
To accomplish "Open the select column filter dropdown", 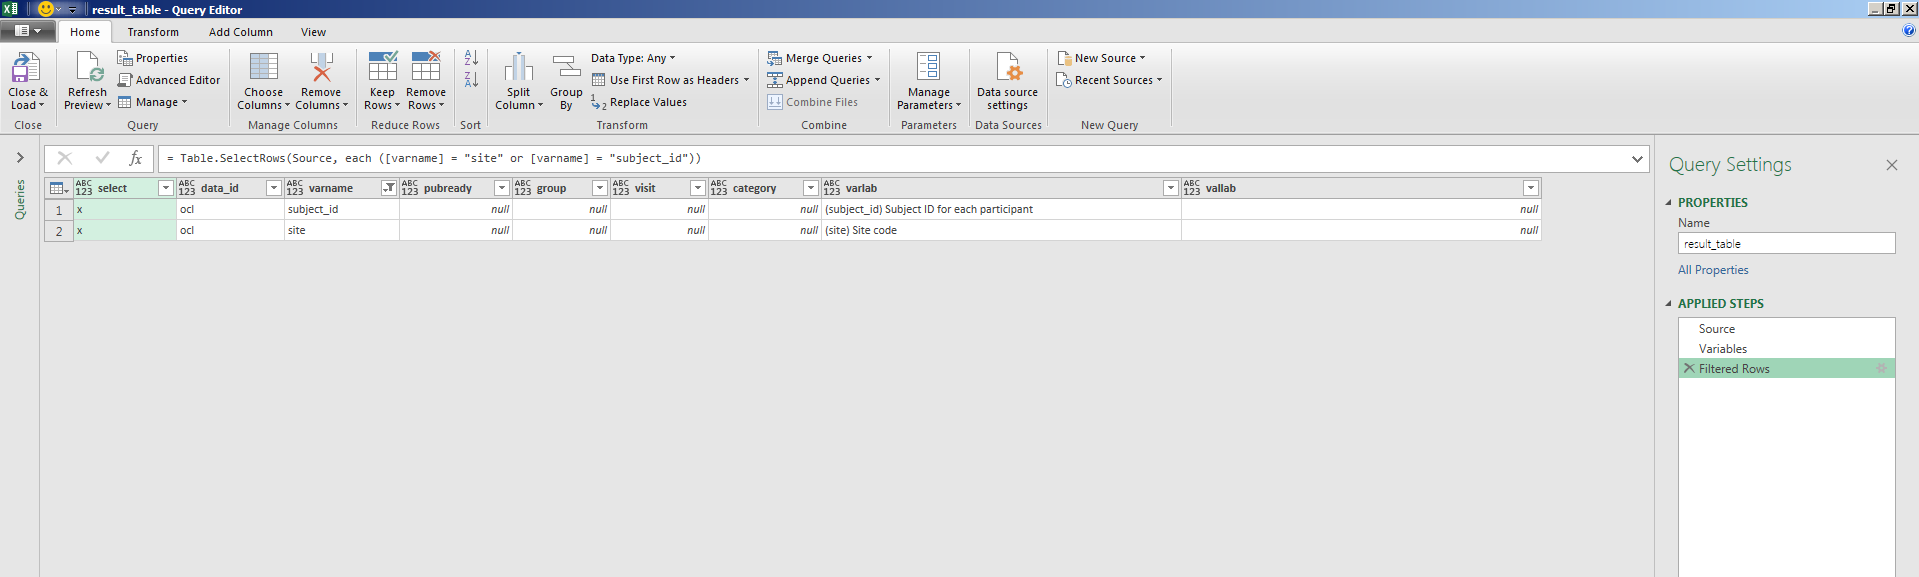I will (x=165, y=188).
